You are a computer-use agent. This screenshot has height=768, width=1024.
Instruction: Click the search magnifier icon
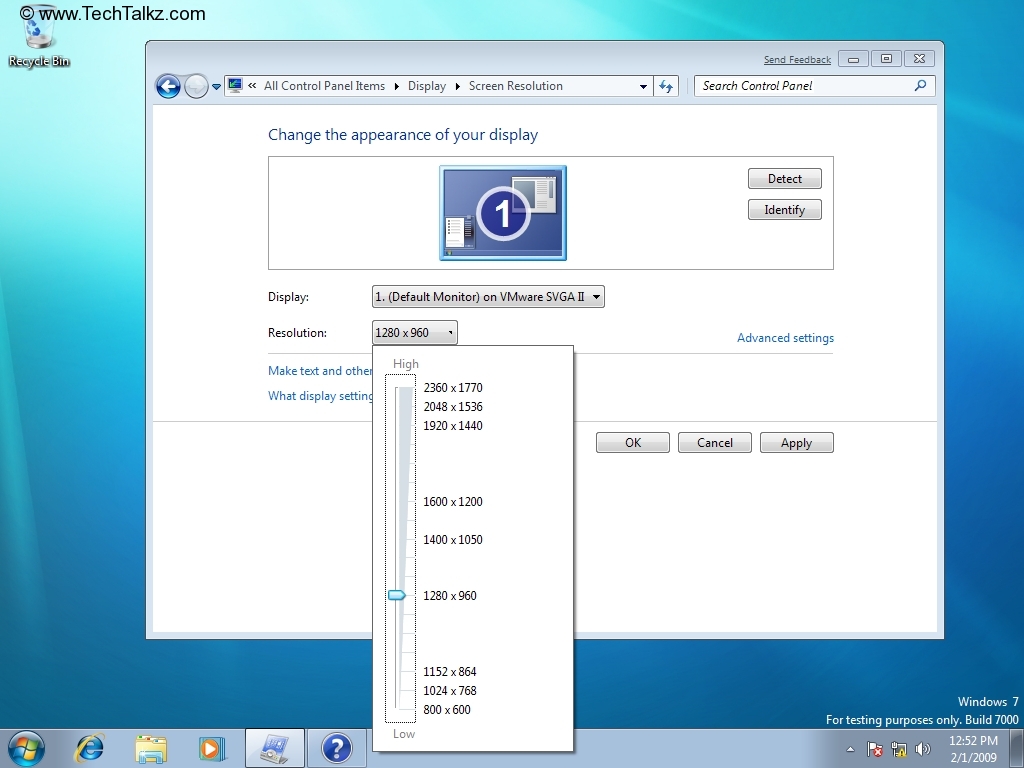[920, 86]
